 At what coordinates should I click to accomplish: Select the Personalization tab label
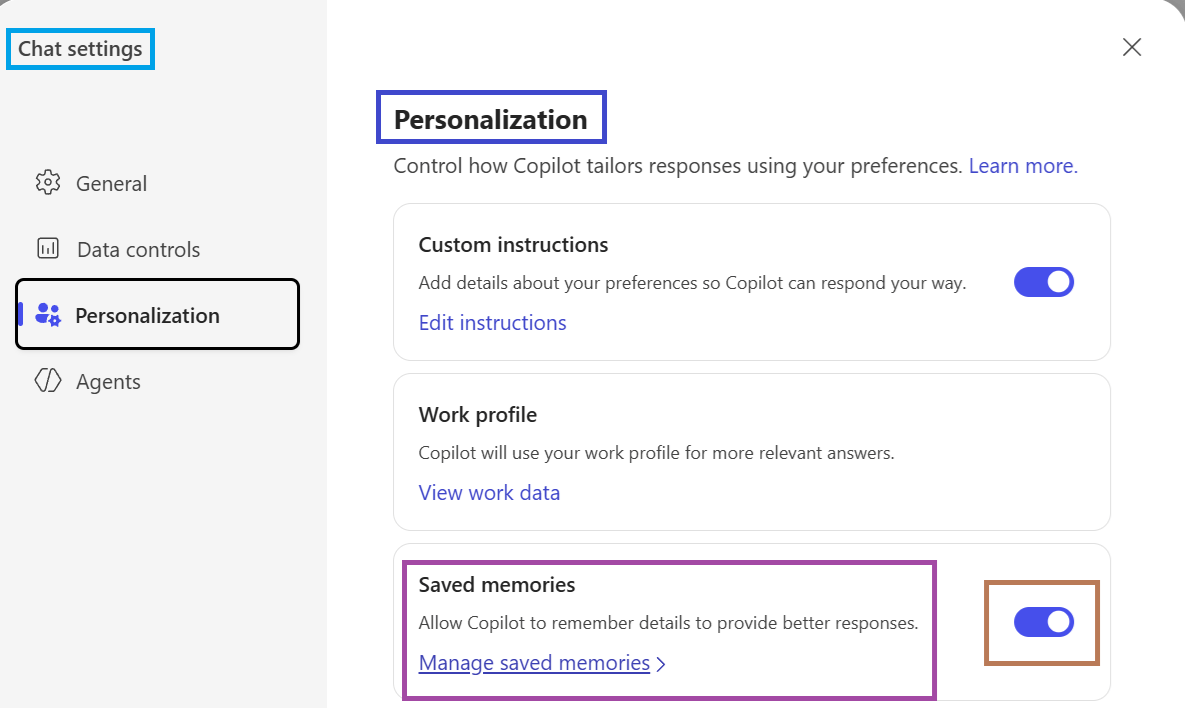click(147, 315)
